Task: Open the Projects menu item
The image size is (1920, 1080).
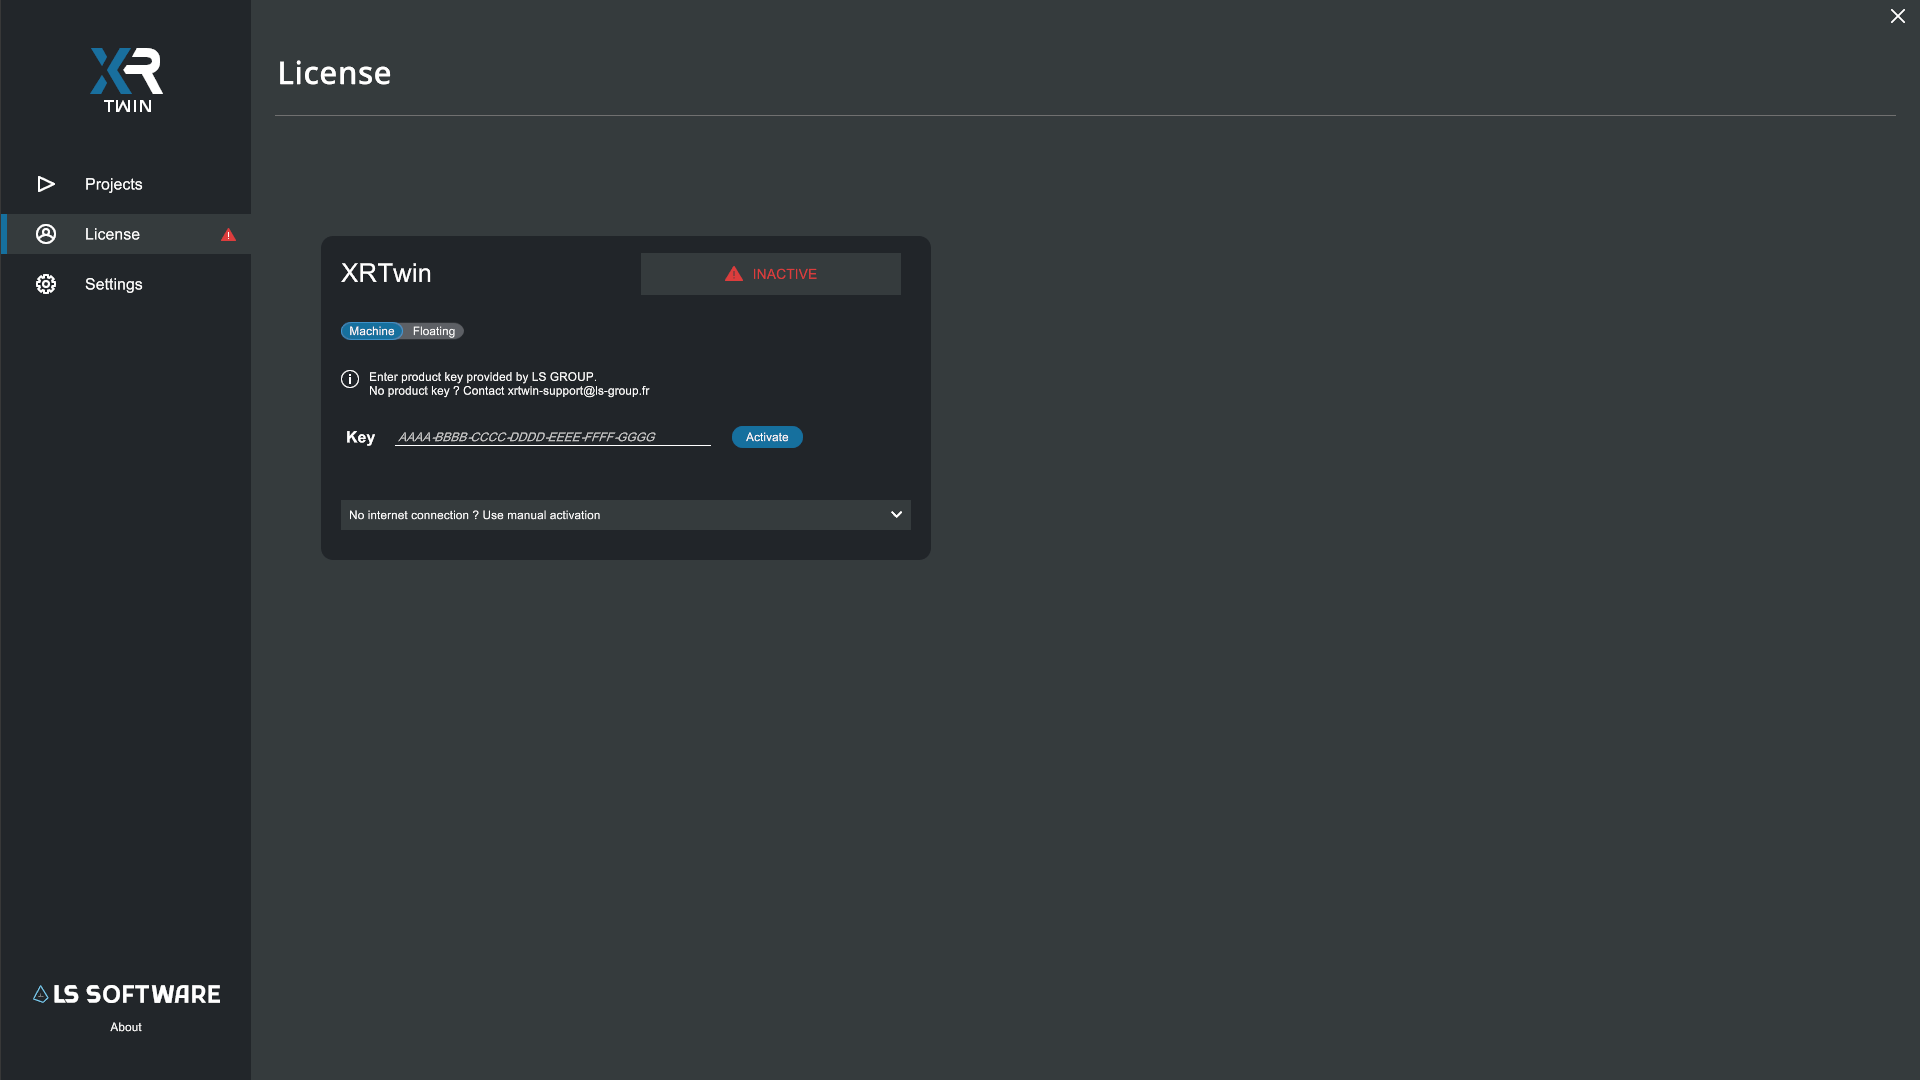Action: [x=126, y=184]
